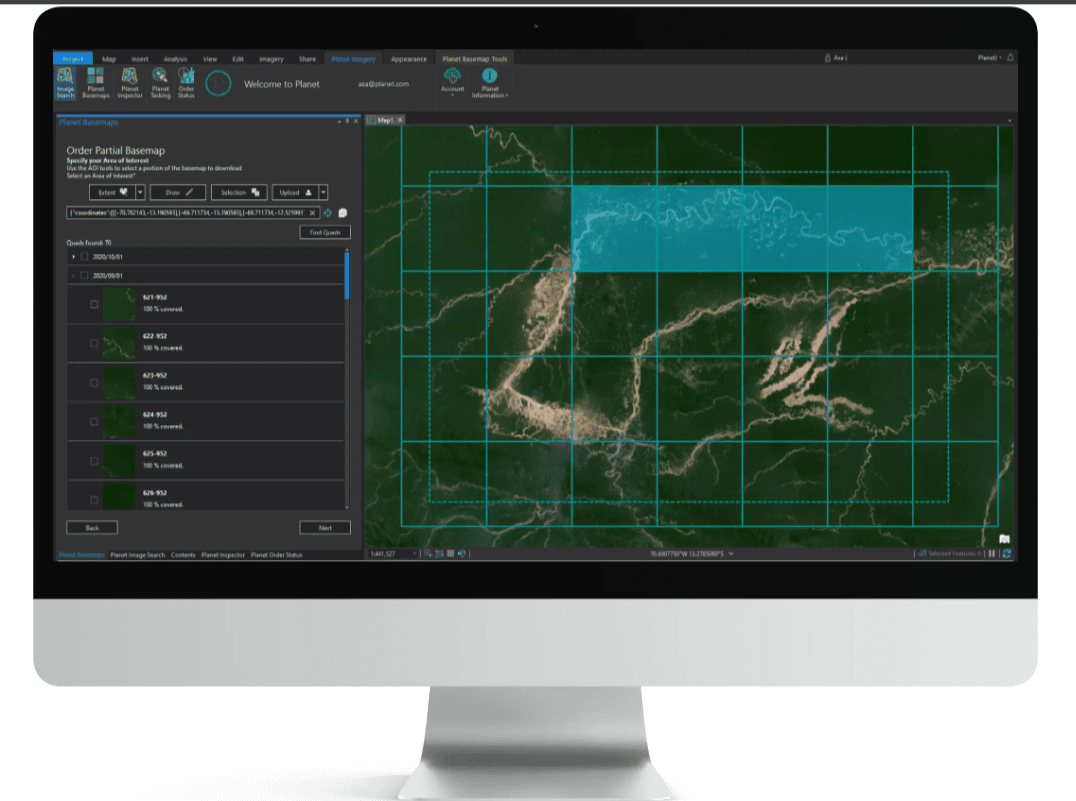
Task: Open the Account cloud icon menu
Action: coord(452,82)
